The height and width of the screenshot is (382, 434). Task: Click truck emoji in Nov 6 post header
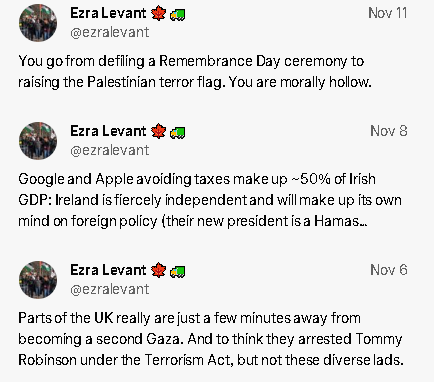pyautogui.click(x=178, y=272)
